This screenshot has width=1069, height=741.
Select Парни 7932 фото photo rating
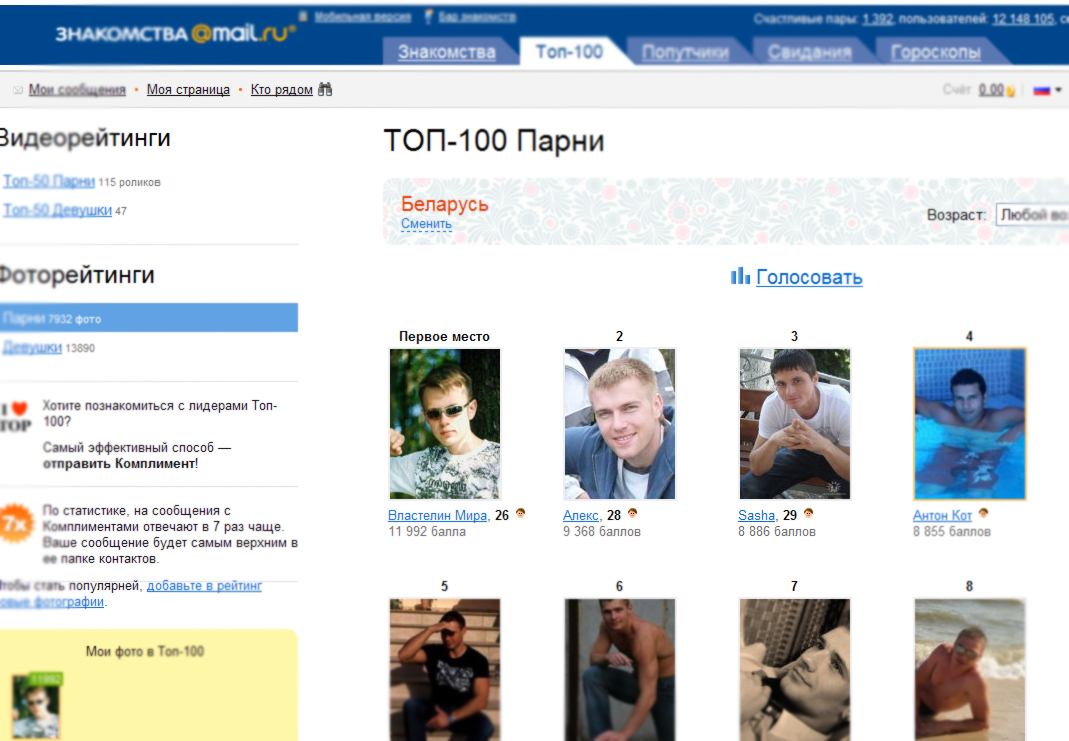click(x=149, y=318)
